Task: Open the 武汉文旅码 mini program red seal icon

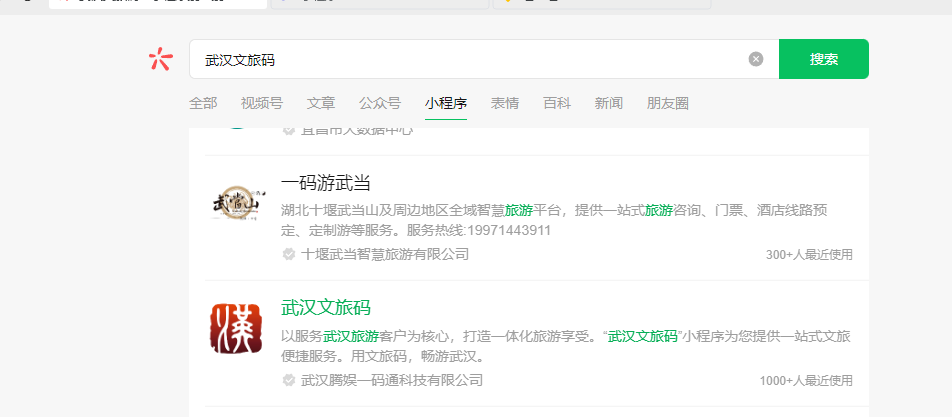Action: click(x=236, y=328)
